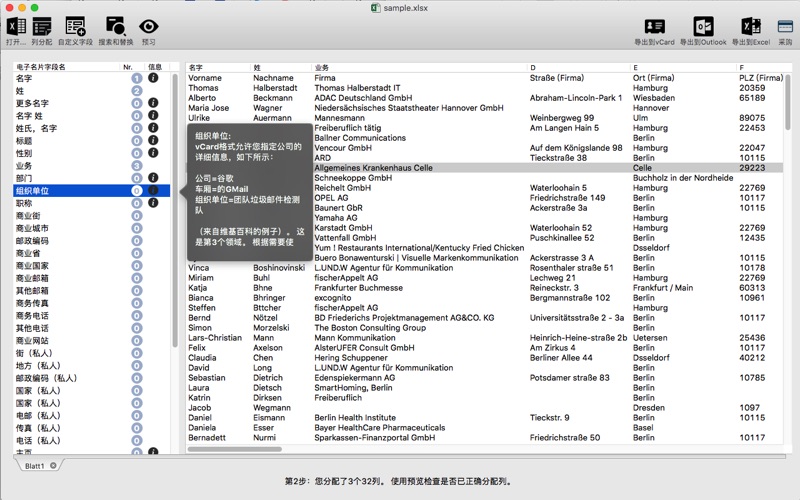Select the 商业网站 field row
Screen dimensions: 800x500
(x=92, y=341)
